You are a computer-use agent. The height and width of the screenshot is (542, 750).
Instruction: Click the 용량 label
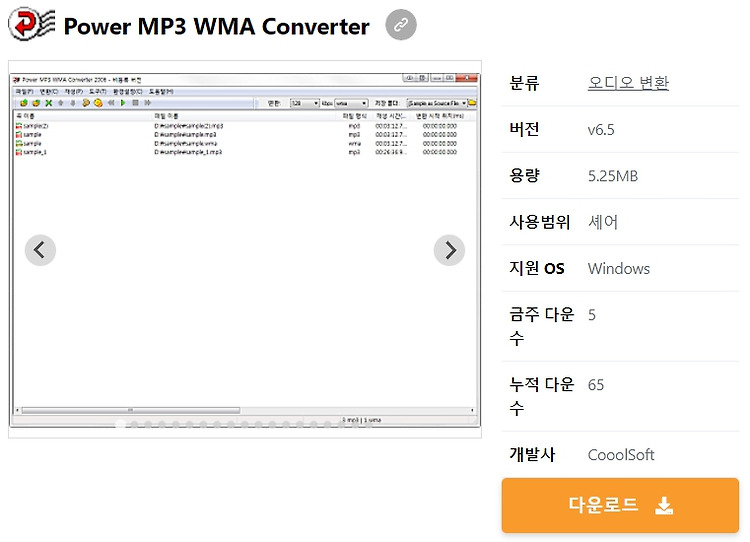[524, 176]
